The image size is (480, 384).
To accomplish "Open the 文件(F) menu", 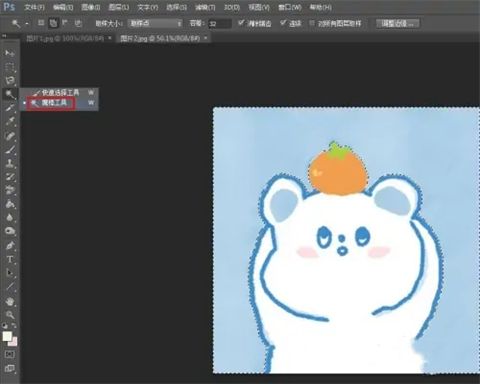I will (x=34, y=7).
